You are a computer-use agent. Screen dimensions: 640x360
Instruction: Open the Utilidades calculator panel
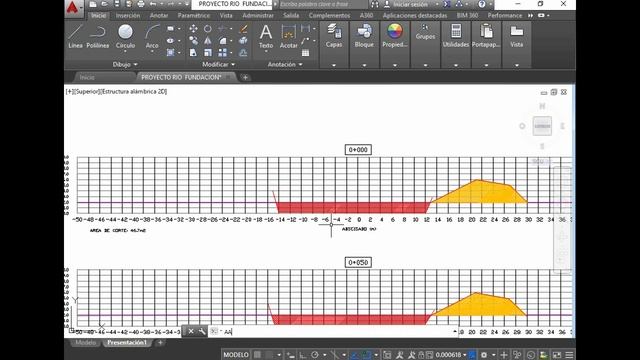(x=456, y=36)
